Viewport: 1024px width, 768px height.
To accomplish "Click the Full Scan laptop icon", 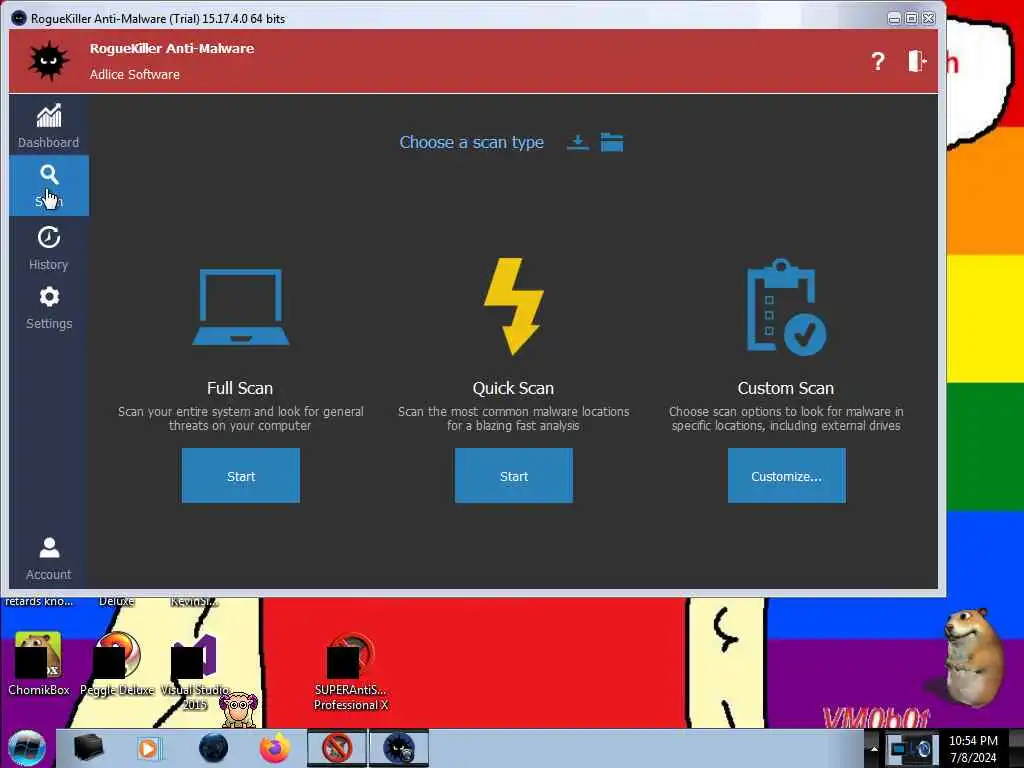I will (241, 307).
